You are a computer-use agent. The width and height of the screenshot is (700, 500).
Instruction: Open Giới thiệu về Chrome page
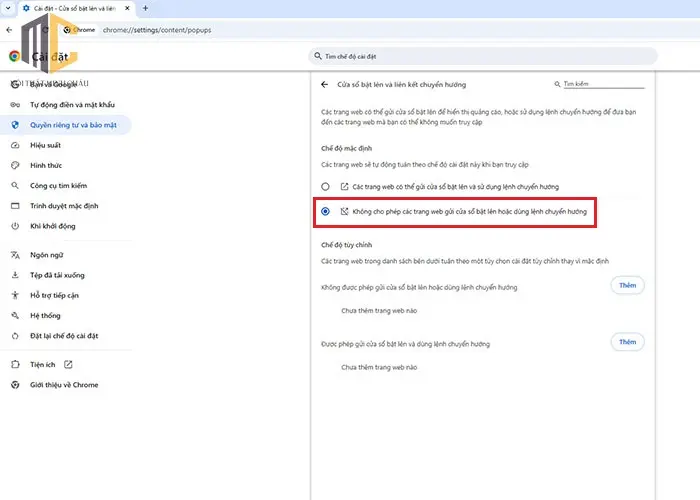(66, 385)
